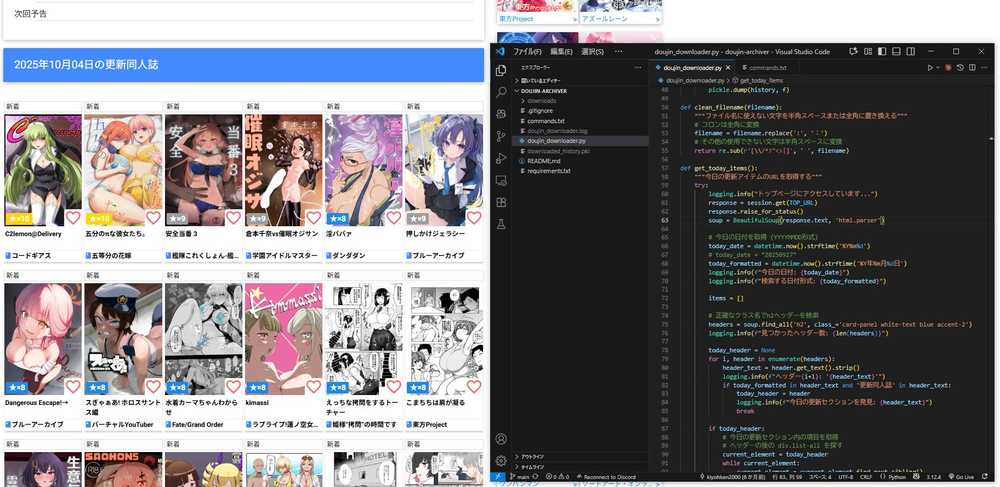Open Run and Debug view in activity bar
Viewport: 1000px width, 487px height.
501,158
